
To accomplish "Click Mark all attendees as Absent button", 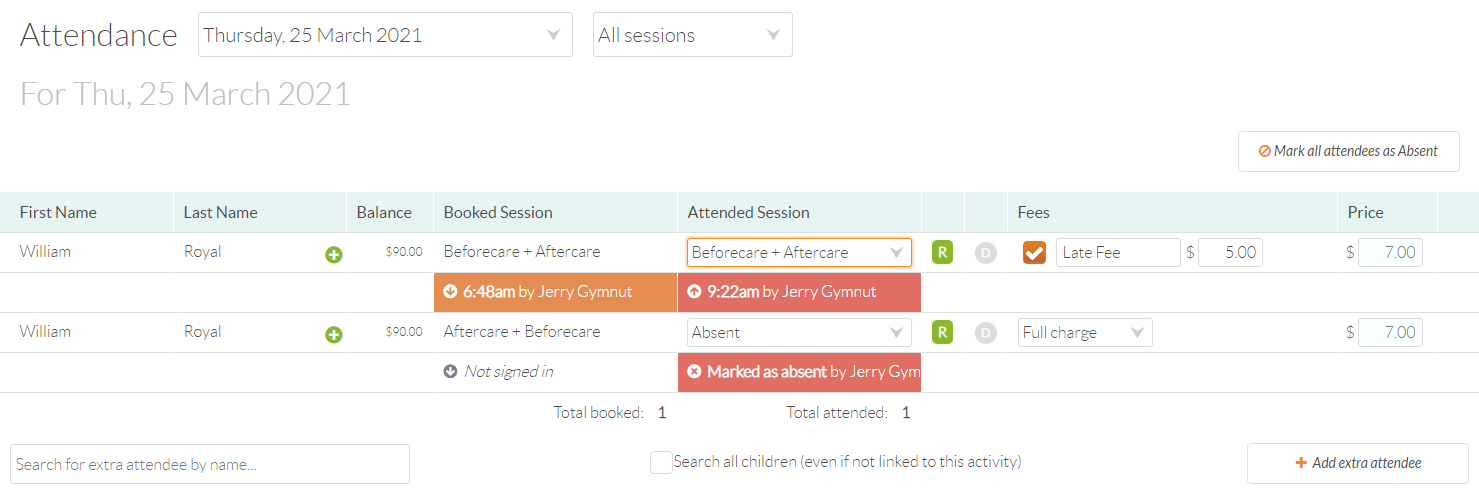I will 1348,152.
